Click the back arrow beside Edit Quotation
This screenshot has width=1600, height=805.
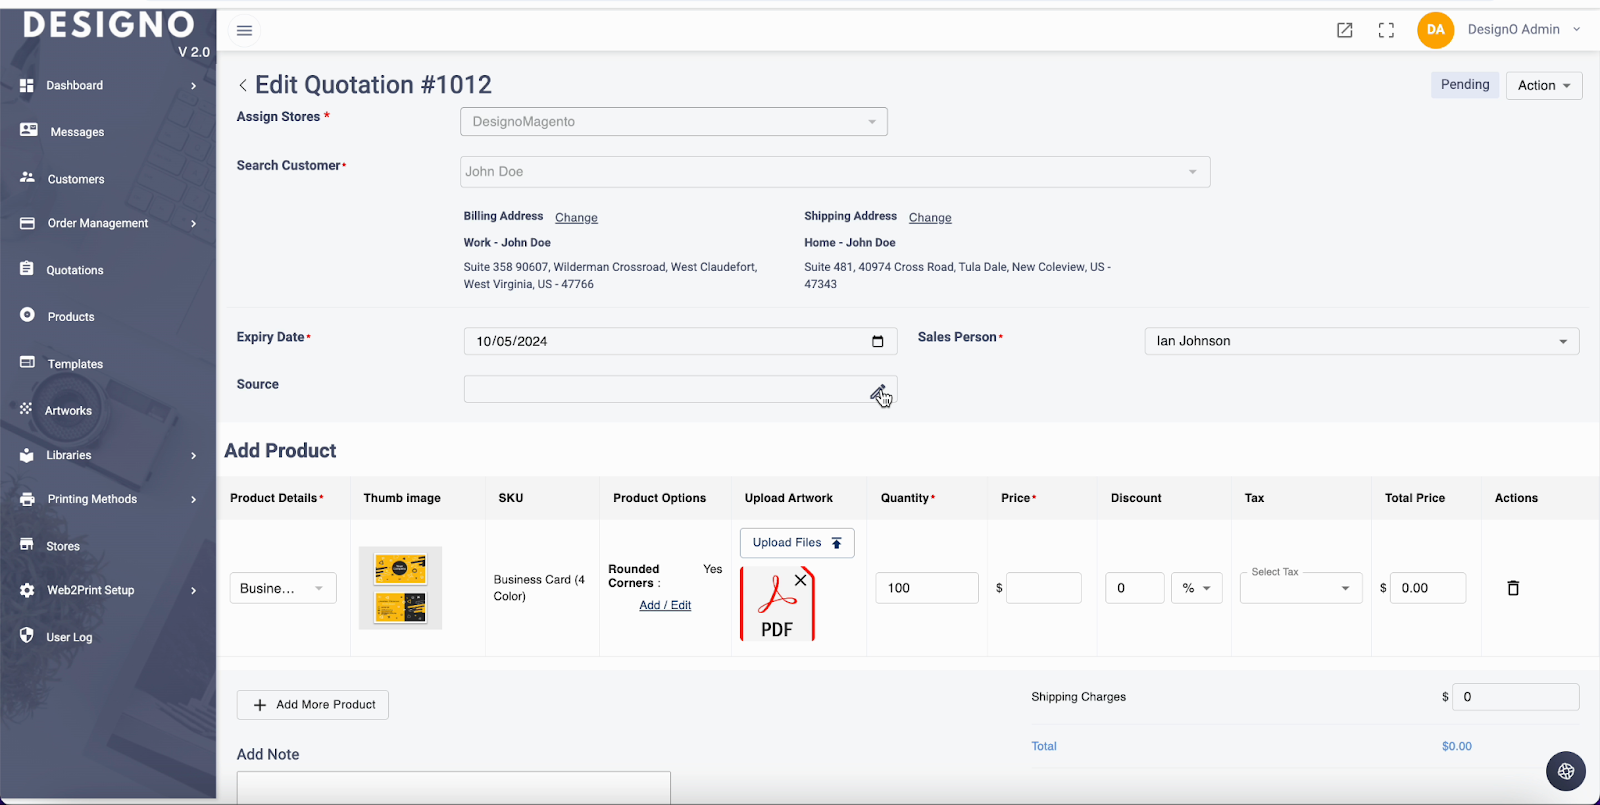click(x=243, y=86)
